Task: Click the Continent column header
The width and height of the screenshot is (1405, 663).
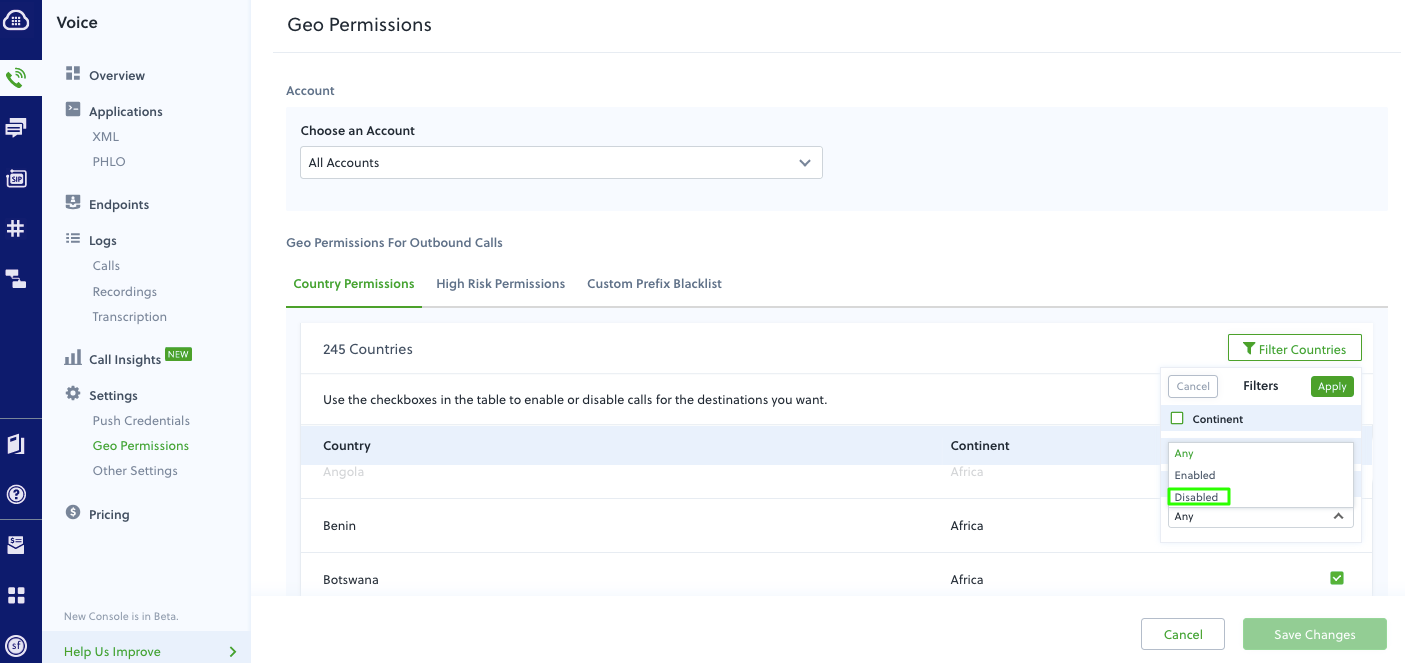Action: 980,445
